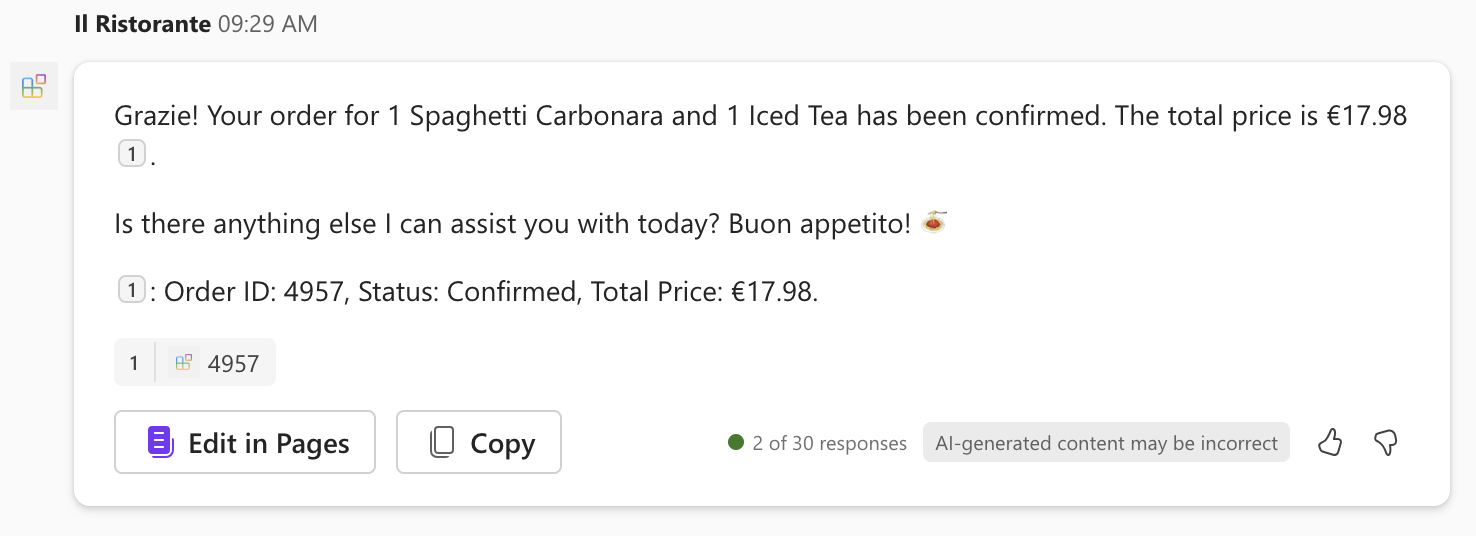The height and width of the screenshot is (536, 1476).
Task: Click the Il Ristorante sender name
Action: pyautogui.click(x=142, y=24)
